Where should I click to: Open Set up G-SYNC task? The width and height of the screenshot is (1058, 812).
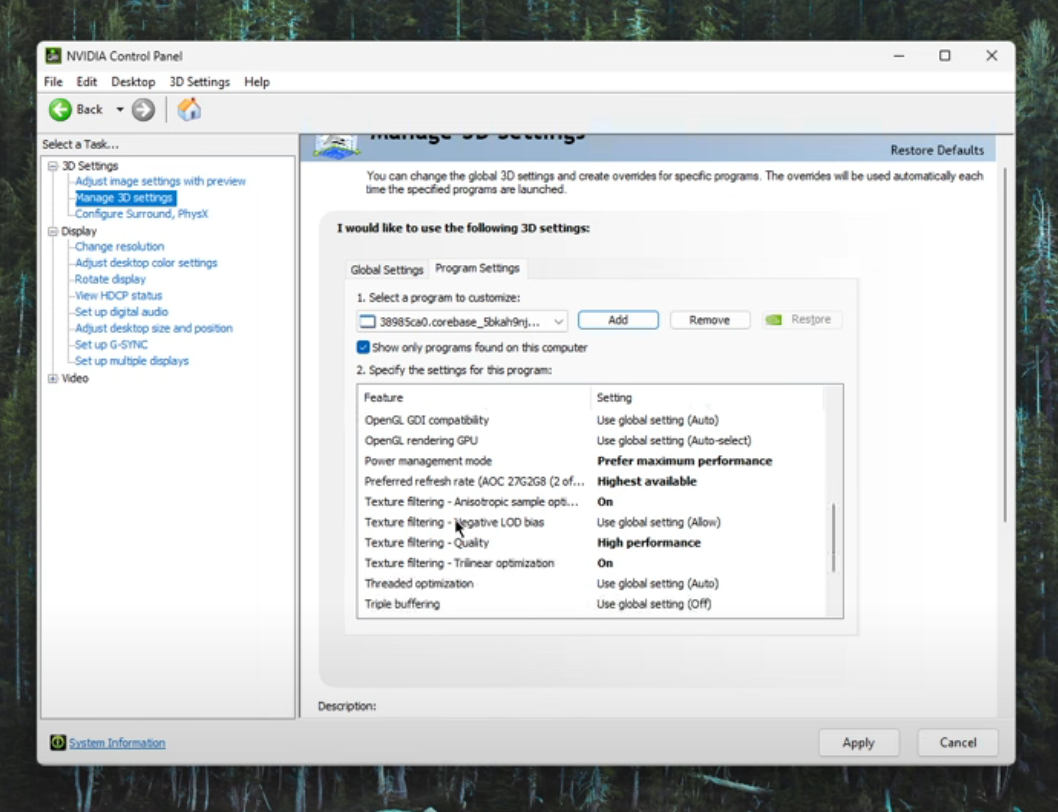(111, 344)
